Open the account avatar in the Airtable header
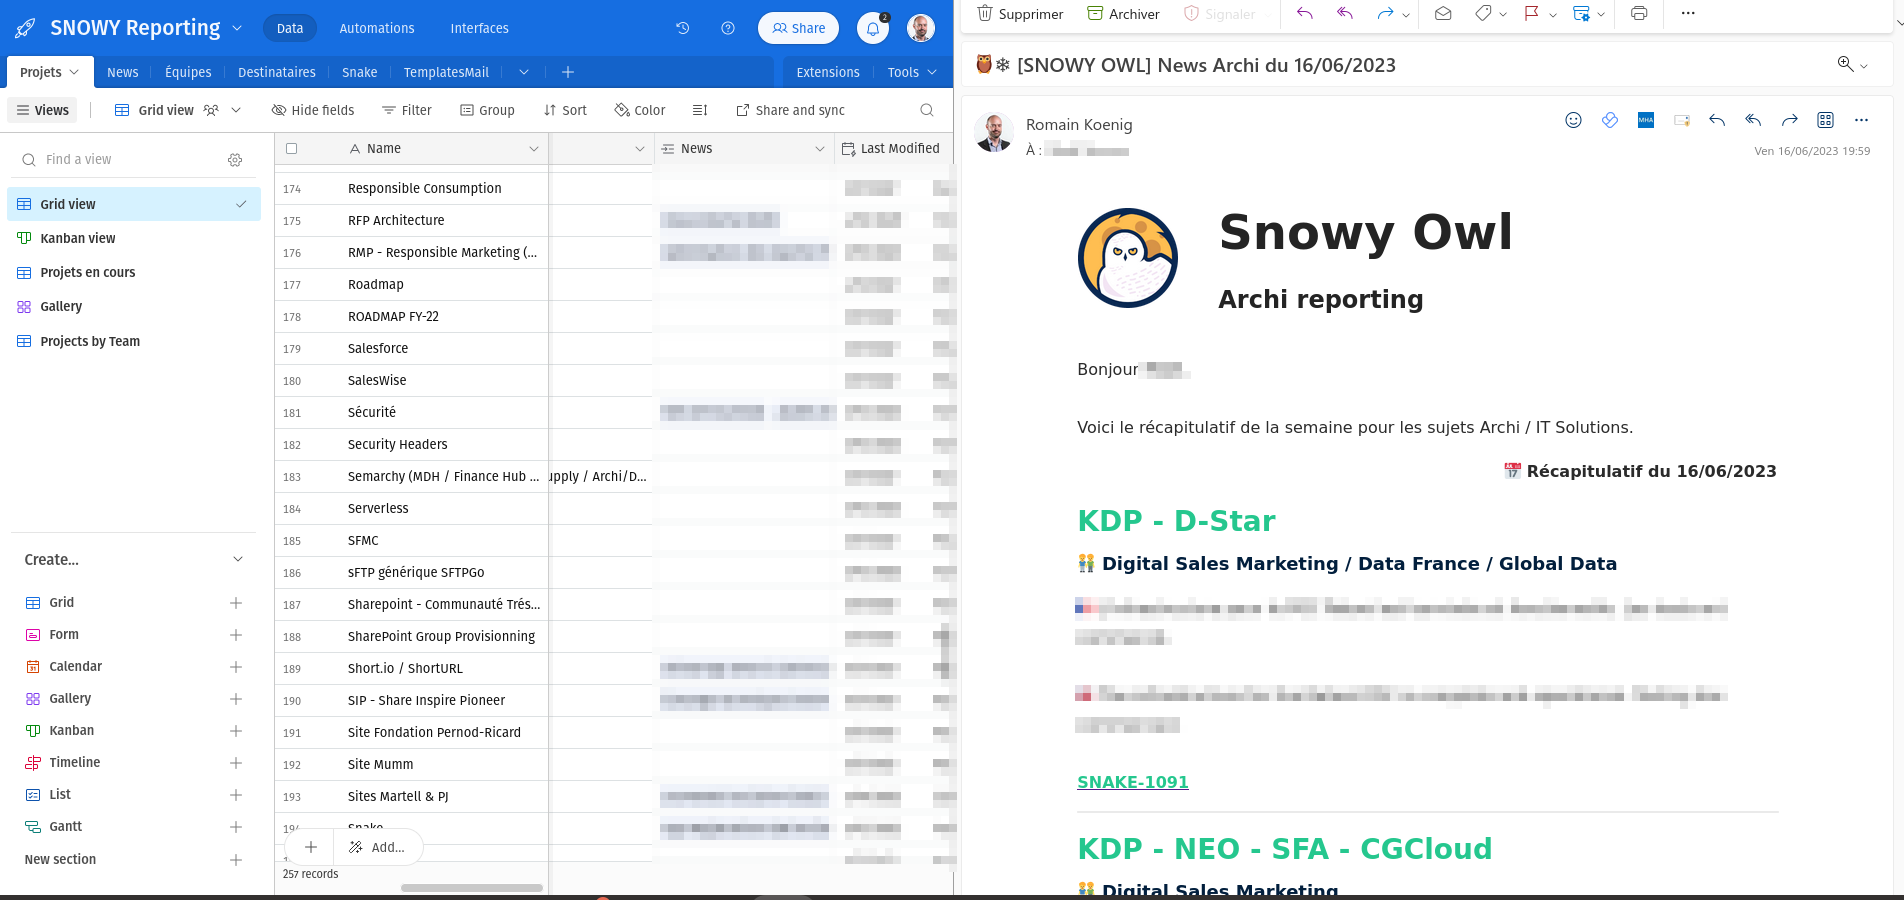This screenshot has height=900, width=1904. coord(921,28)
